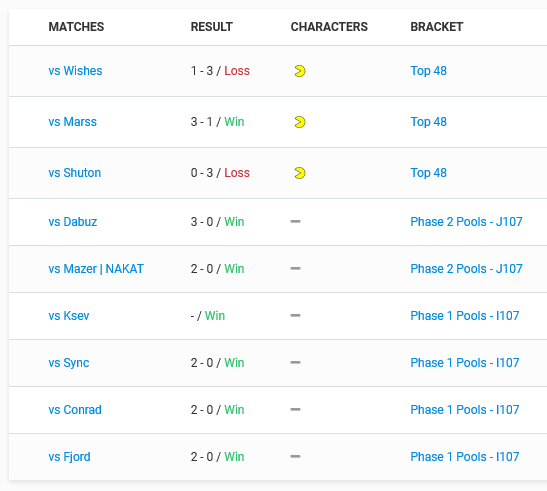Open Phase 2 Pools J107 for Dabuz
Viewport: 547px width, 491px height.
coord(466,222)
